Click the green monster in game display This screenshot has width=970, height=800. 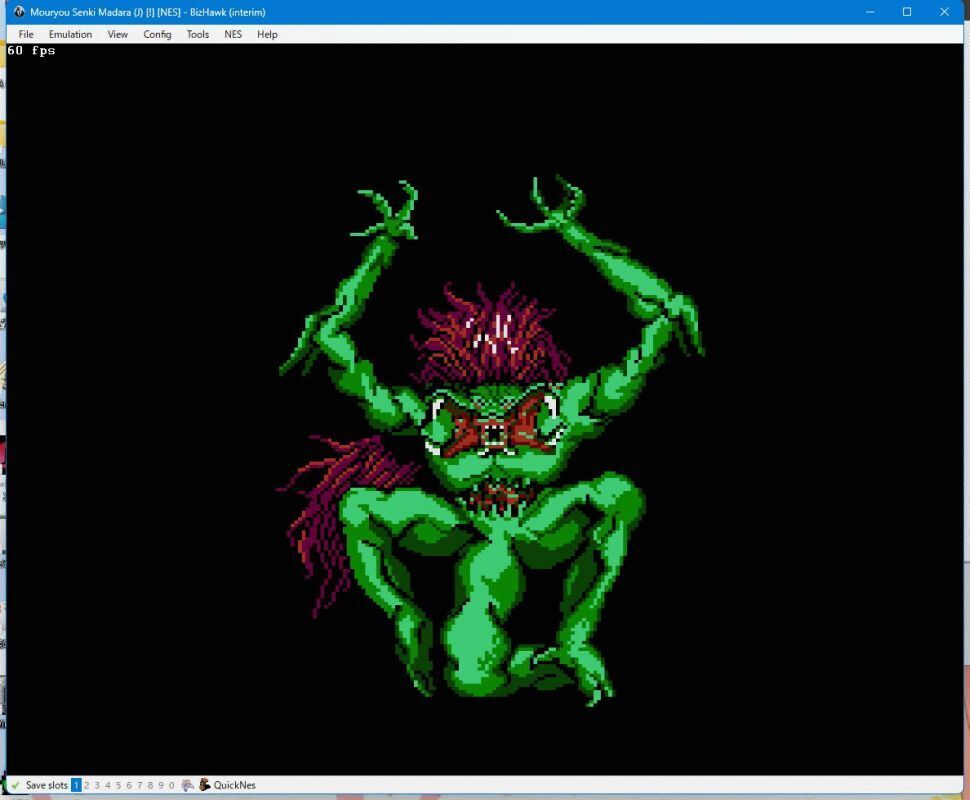coord(491,441)
